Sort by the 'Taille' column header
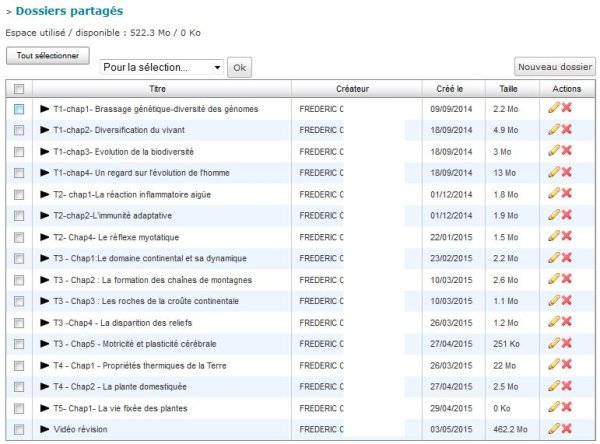The image size is (600, 444). pyautogui.click(x=510, y=89)
